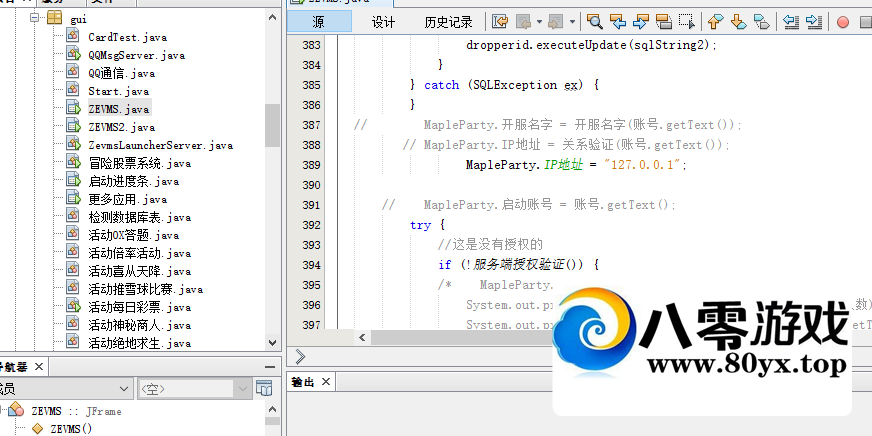872x436 pixels.
Task: Select ZevmsLauncherServer.java file
Action: pyautogui.click(x=160, y=145)
